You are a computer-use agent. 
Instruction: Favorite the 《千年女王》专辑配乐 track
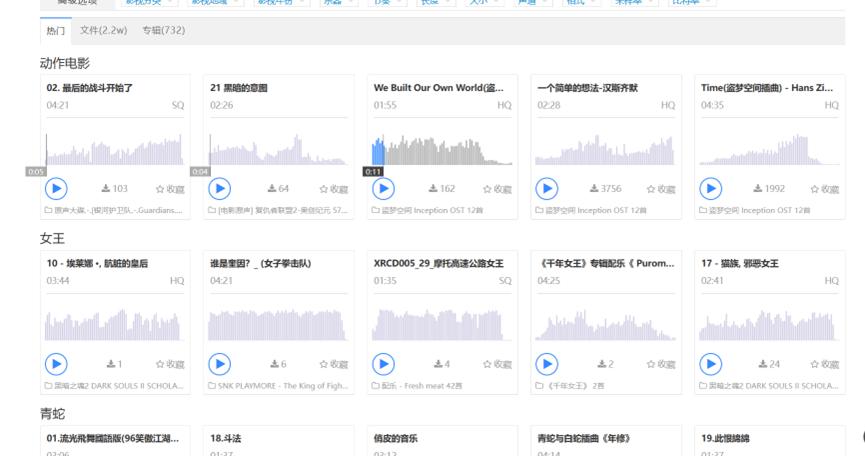[661, 364]
